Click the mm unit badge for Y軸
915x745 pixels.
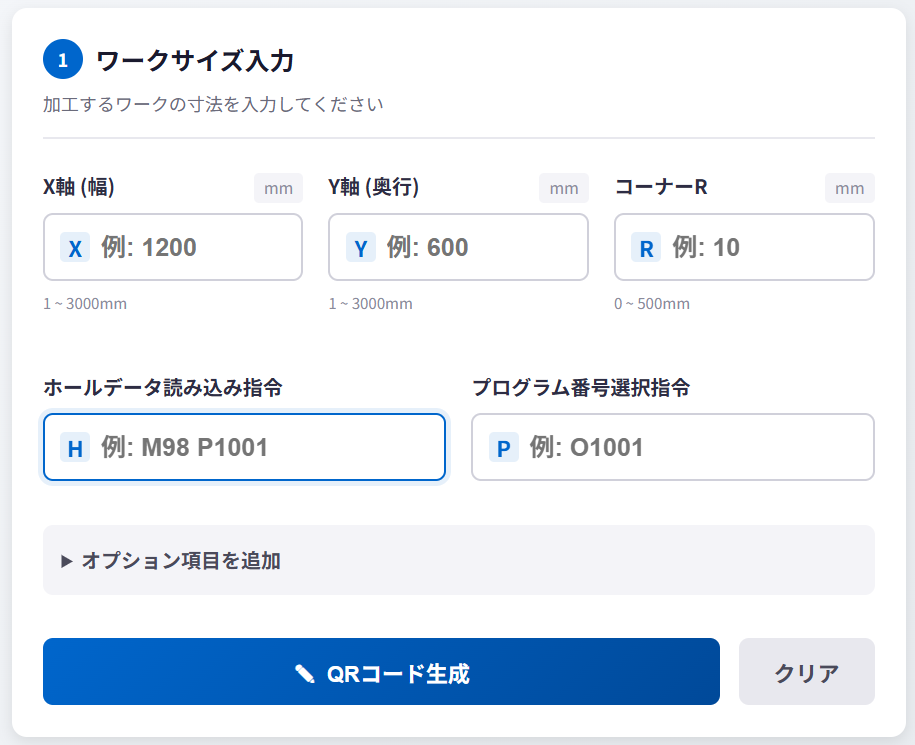pyautogui.click(x=564, y=188)
